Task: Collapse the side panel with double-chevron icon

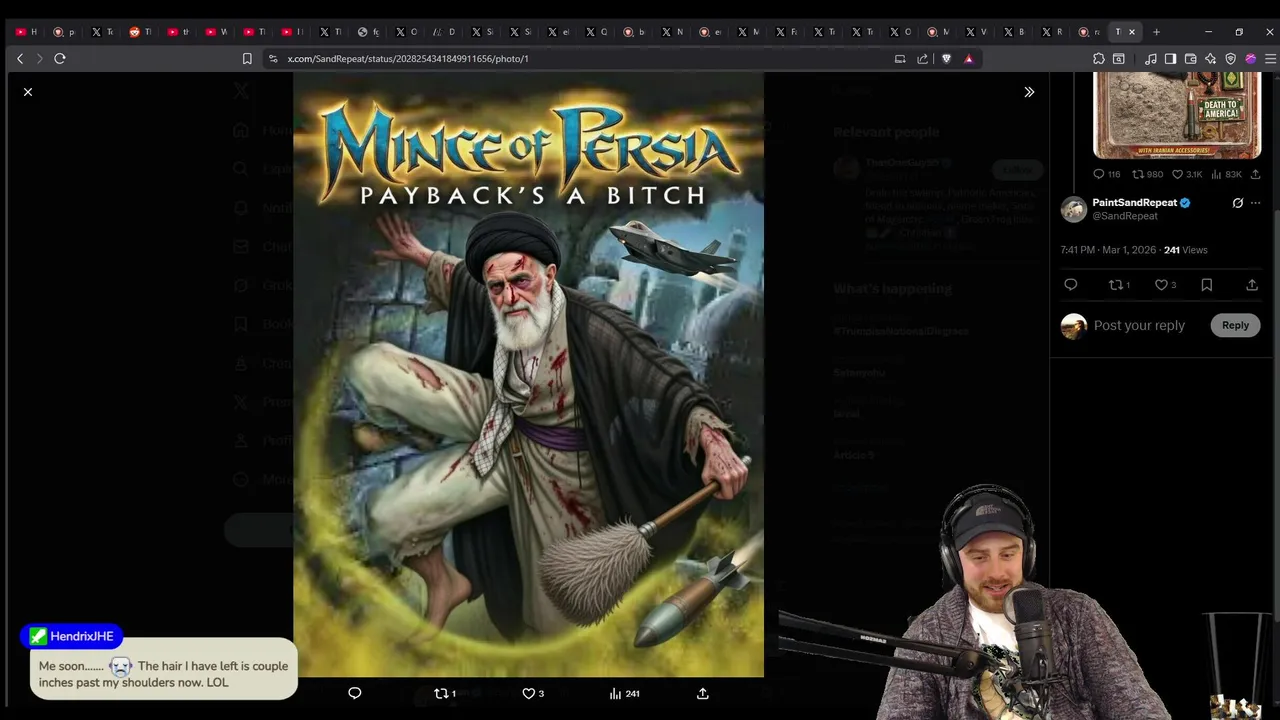Action: coord(1029,92)
